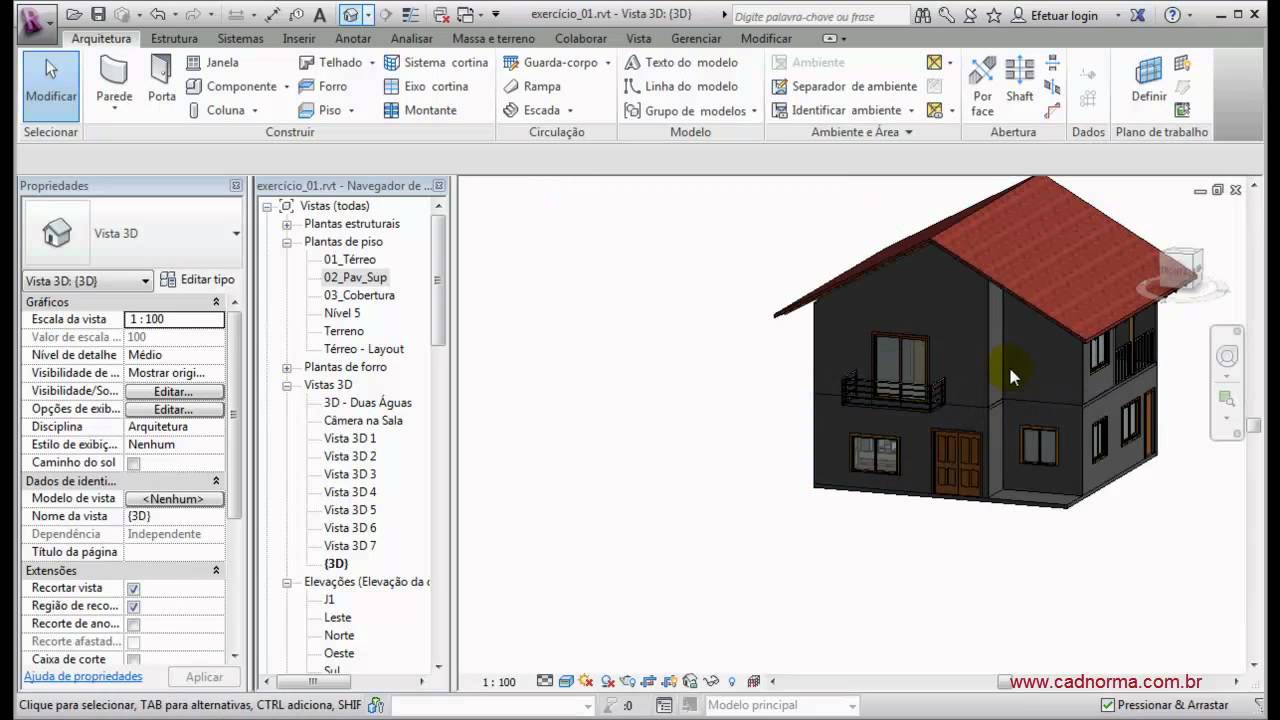Click the Identificar ambiente tool
The width and height of the screenshot is (1280, 720).
[837, 110]
